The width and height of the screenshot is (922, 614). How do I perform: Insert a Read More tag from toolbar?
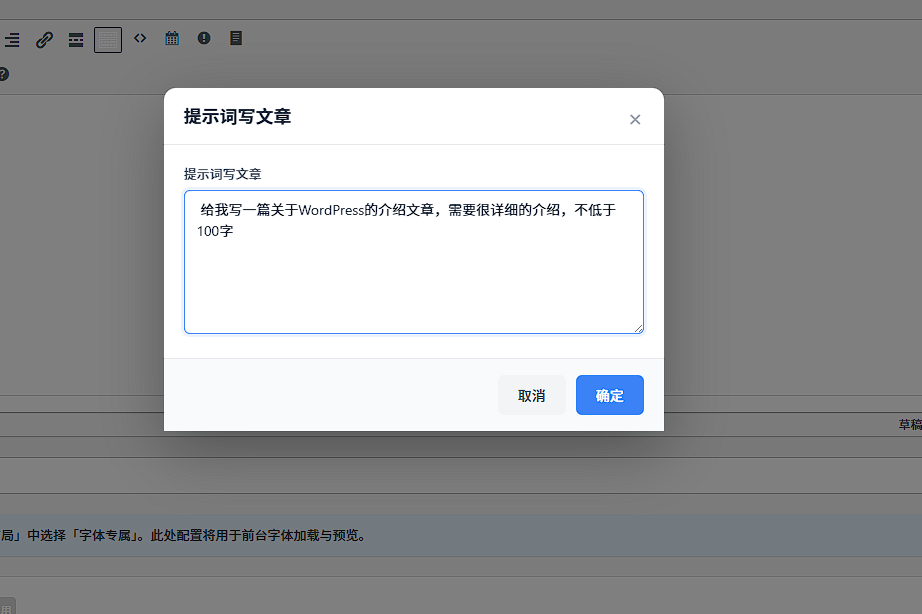76,40
